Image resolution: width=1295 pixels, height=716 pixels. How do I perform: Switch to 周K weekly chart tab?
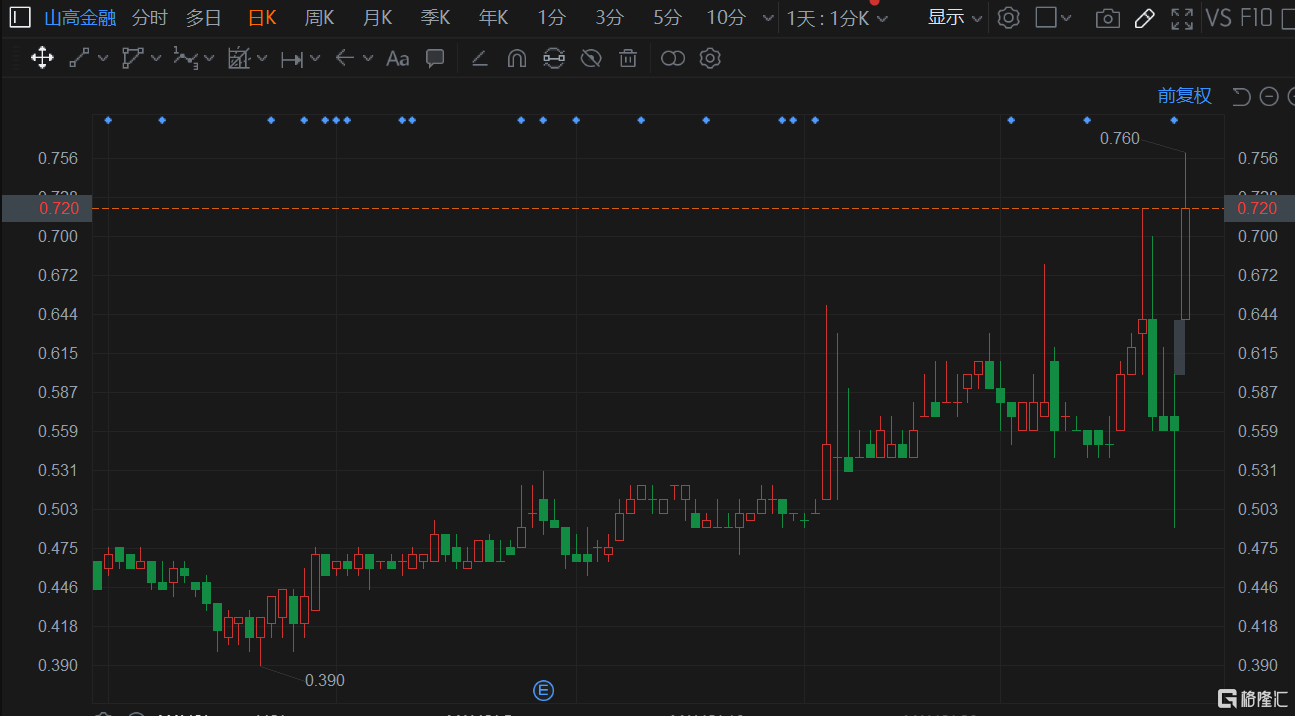pyautogui.click(x=319, y=17)
